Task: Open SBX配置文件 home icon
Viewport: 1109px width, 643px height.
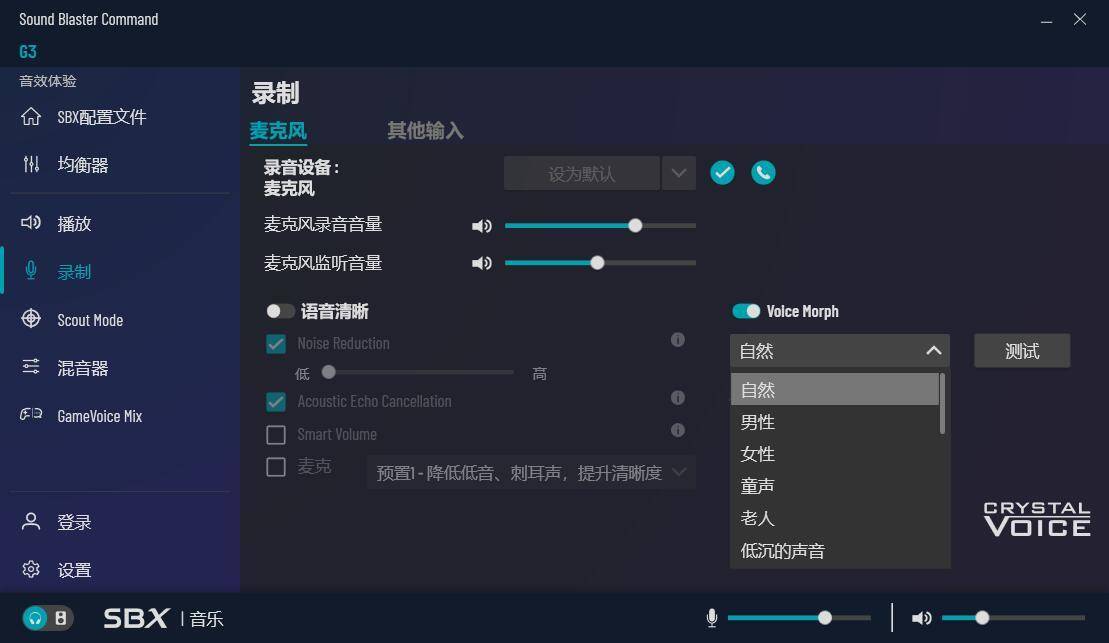Action: tap(31, 116)
